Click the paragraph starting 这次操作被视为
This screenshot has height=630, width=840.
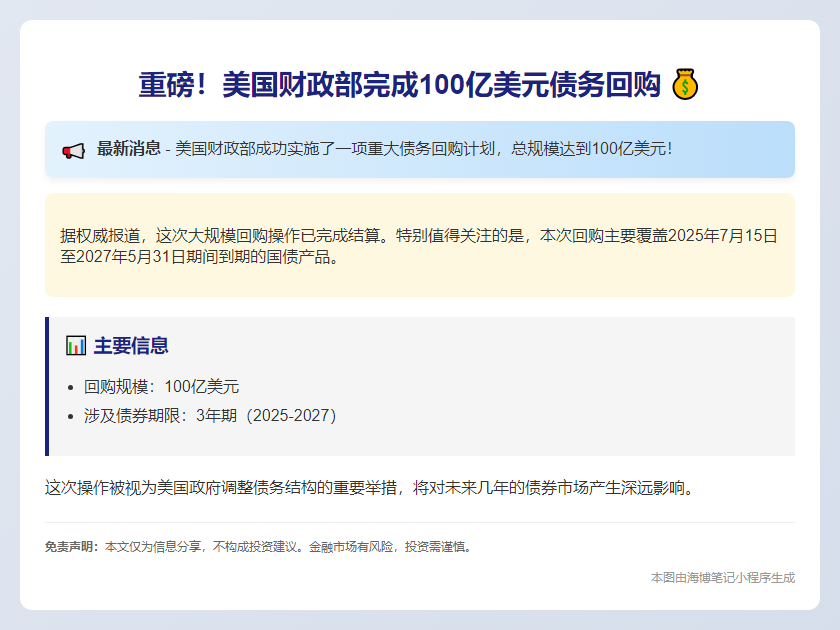370,488
